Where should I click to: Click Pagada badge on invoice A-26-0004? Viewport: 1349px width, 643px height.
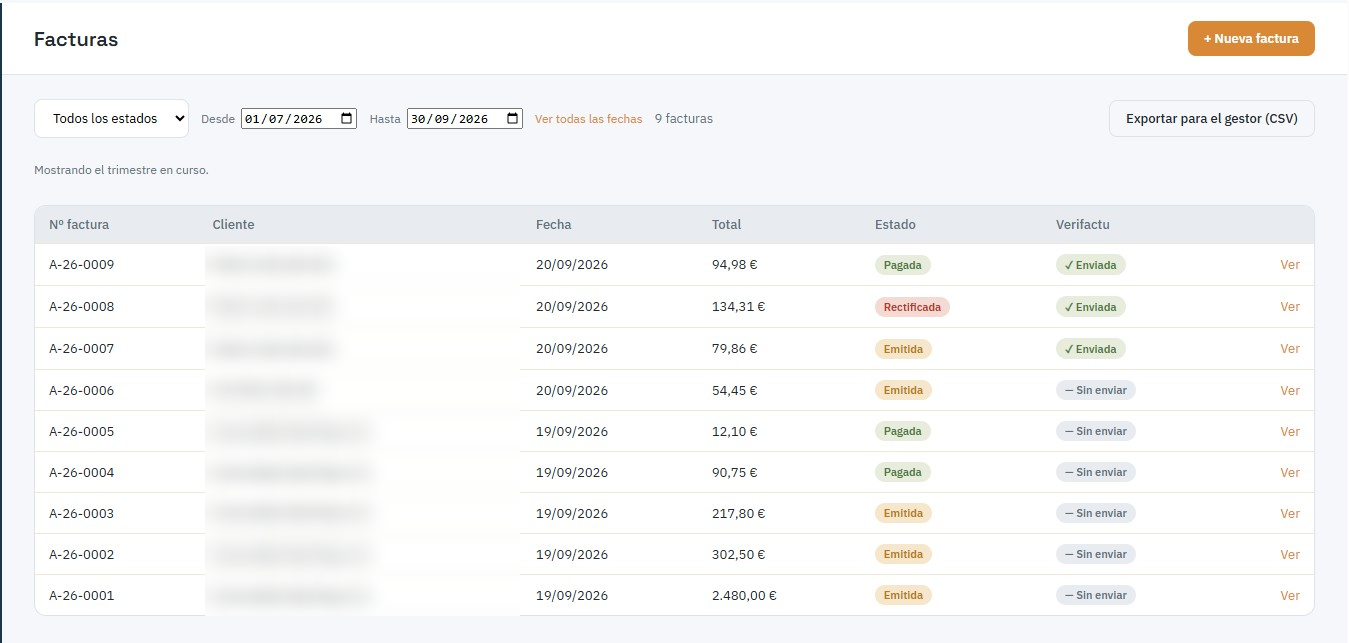tap(903, 472)
